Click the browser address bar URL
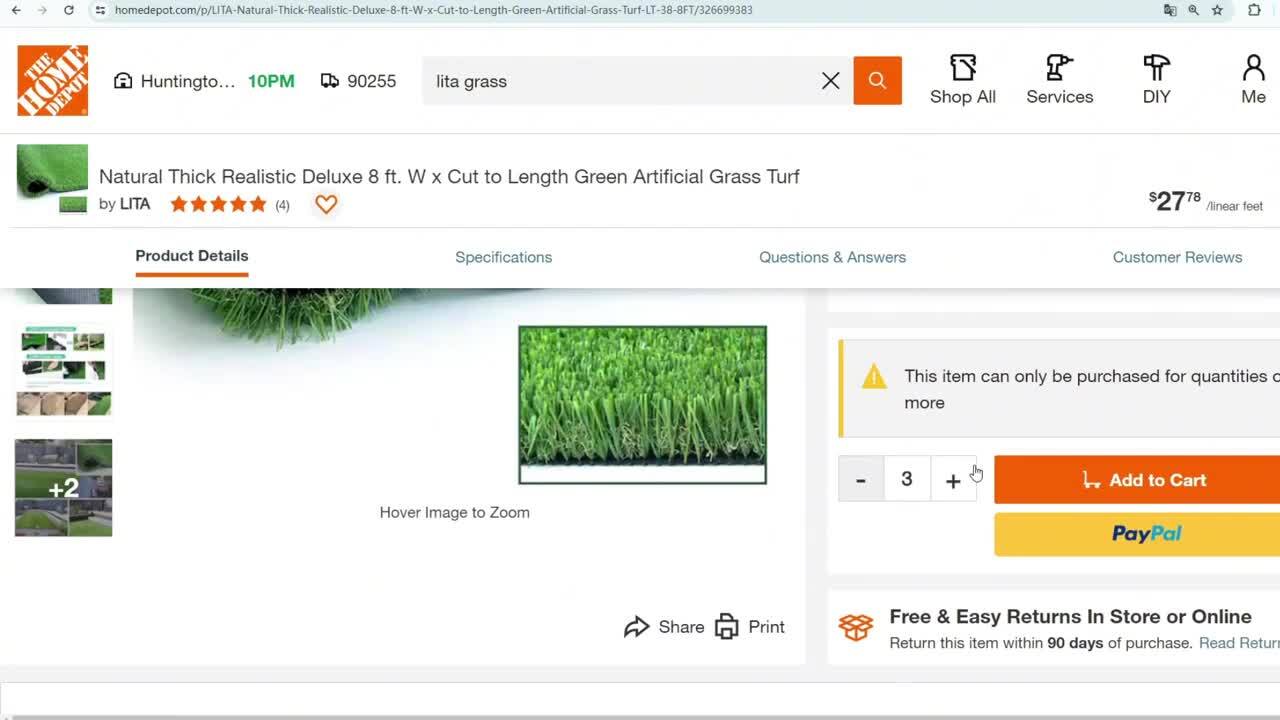Viewport: 1280px width, 720px height. 433,10
